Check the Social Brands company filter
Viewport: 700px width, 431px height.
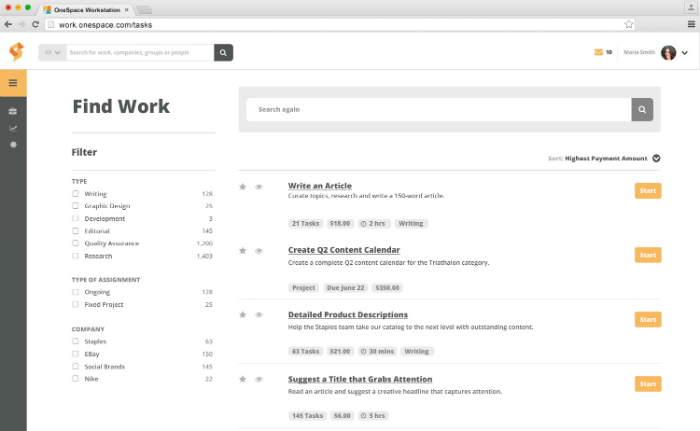(75, 366)
